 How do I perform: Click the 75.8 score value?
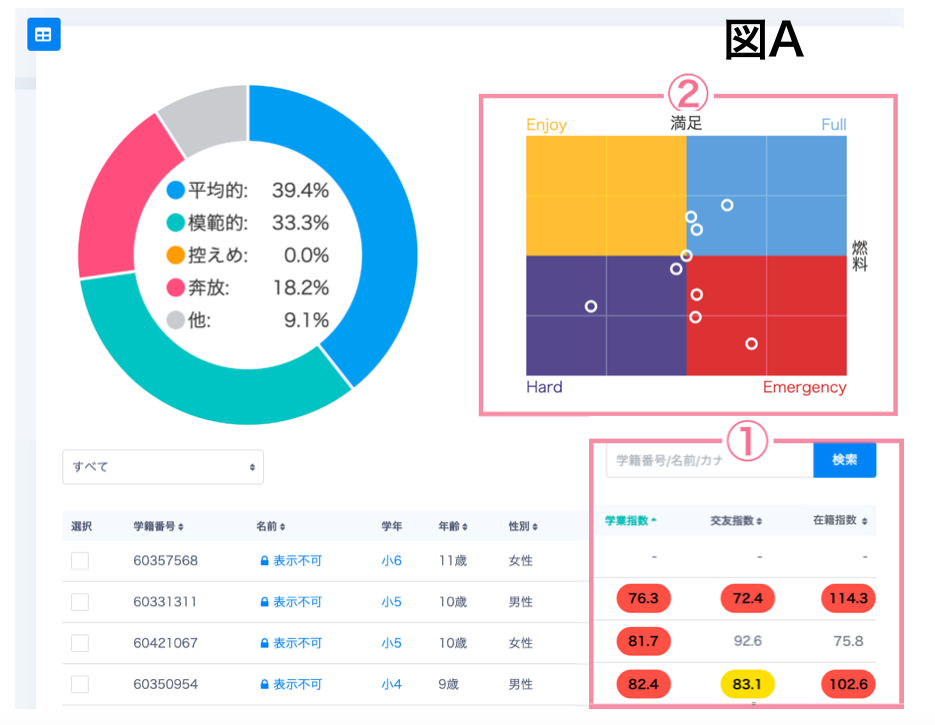(x=848, y=641)
